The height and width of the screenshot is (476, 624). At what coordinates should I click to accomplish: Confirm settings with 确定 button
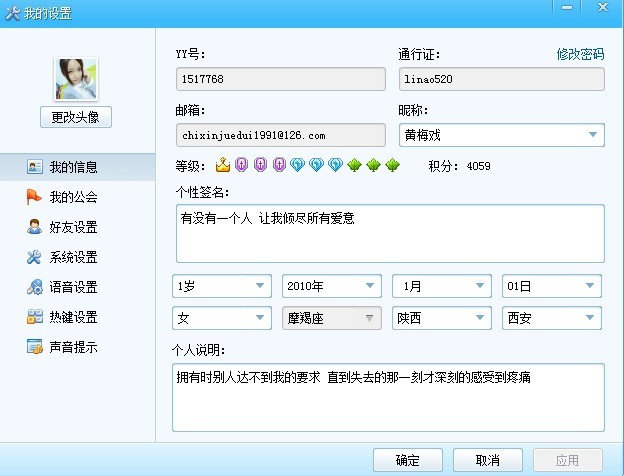pos(408,460)
